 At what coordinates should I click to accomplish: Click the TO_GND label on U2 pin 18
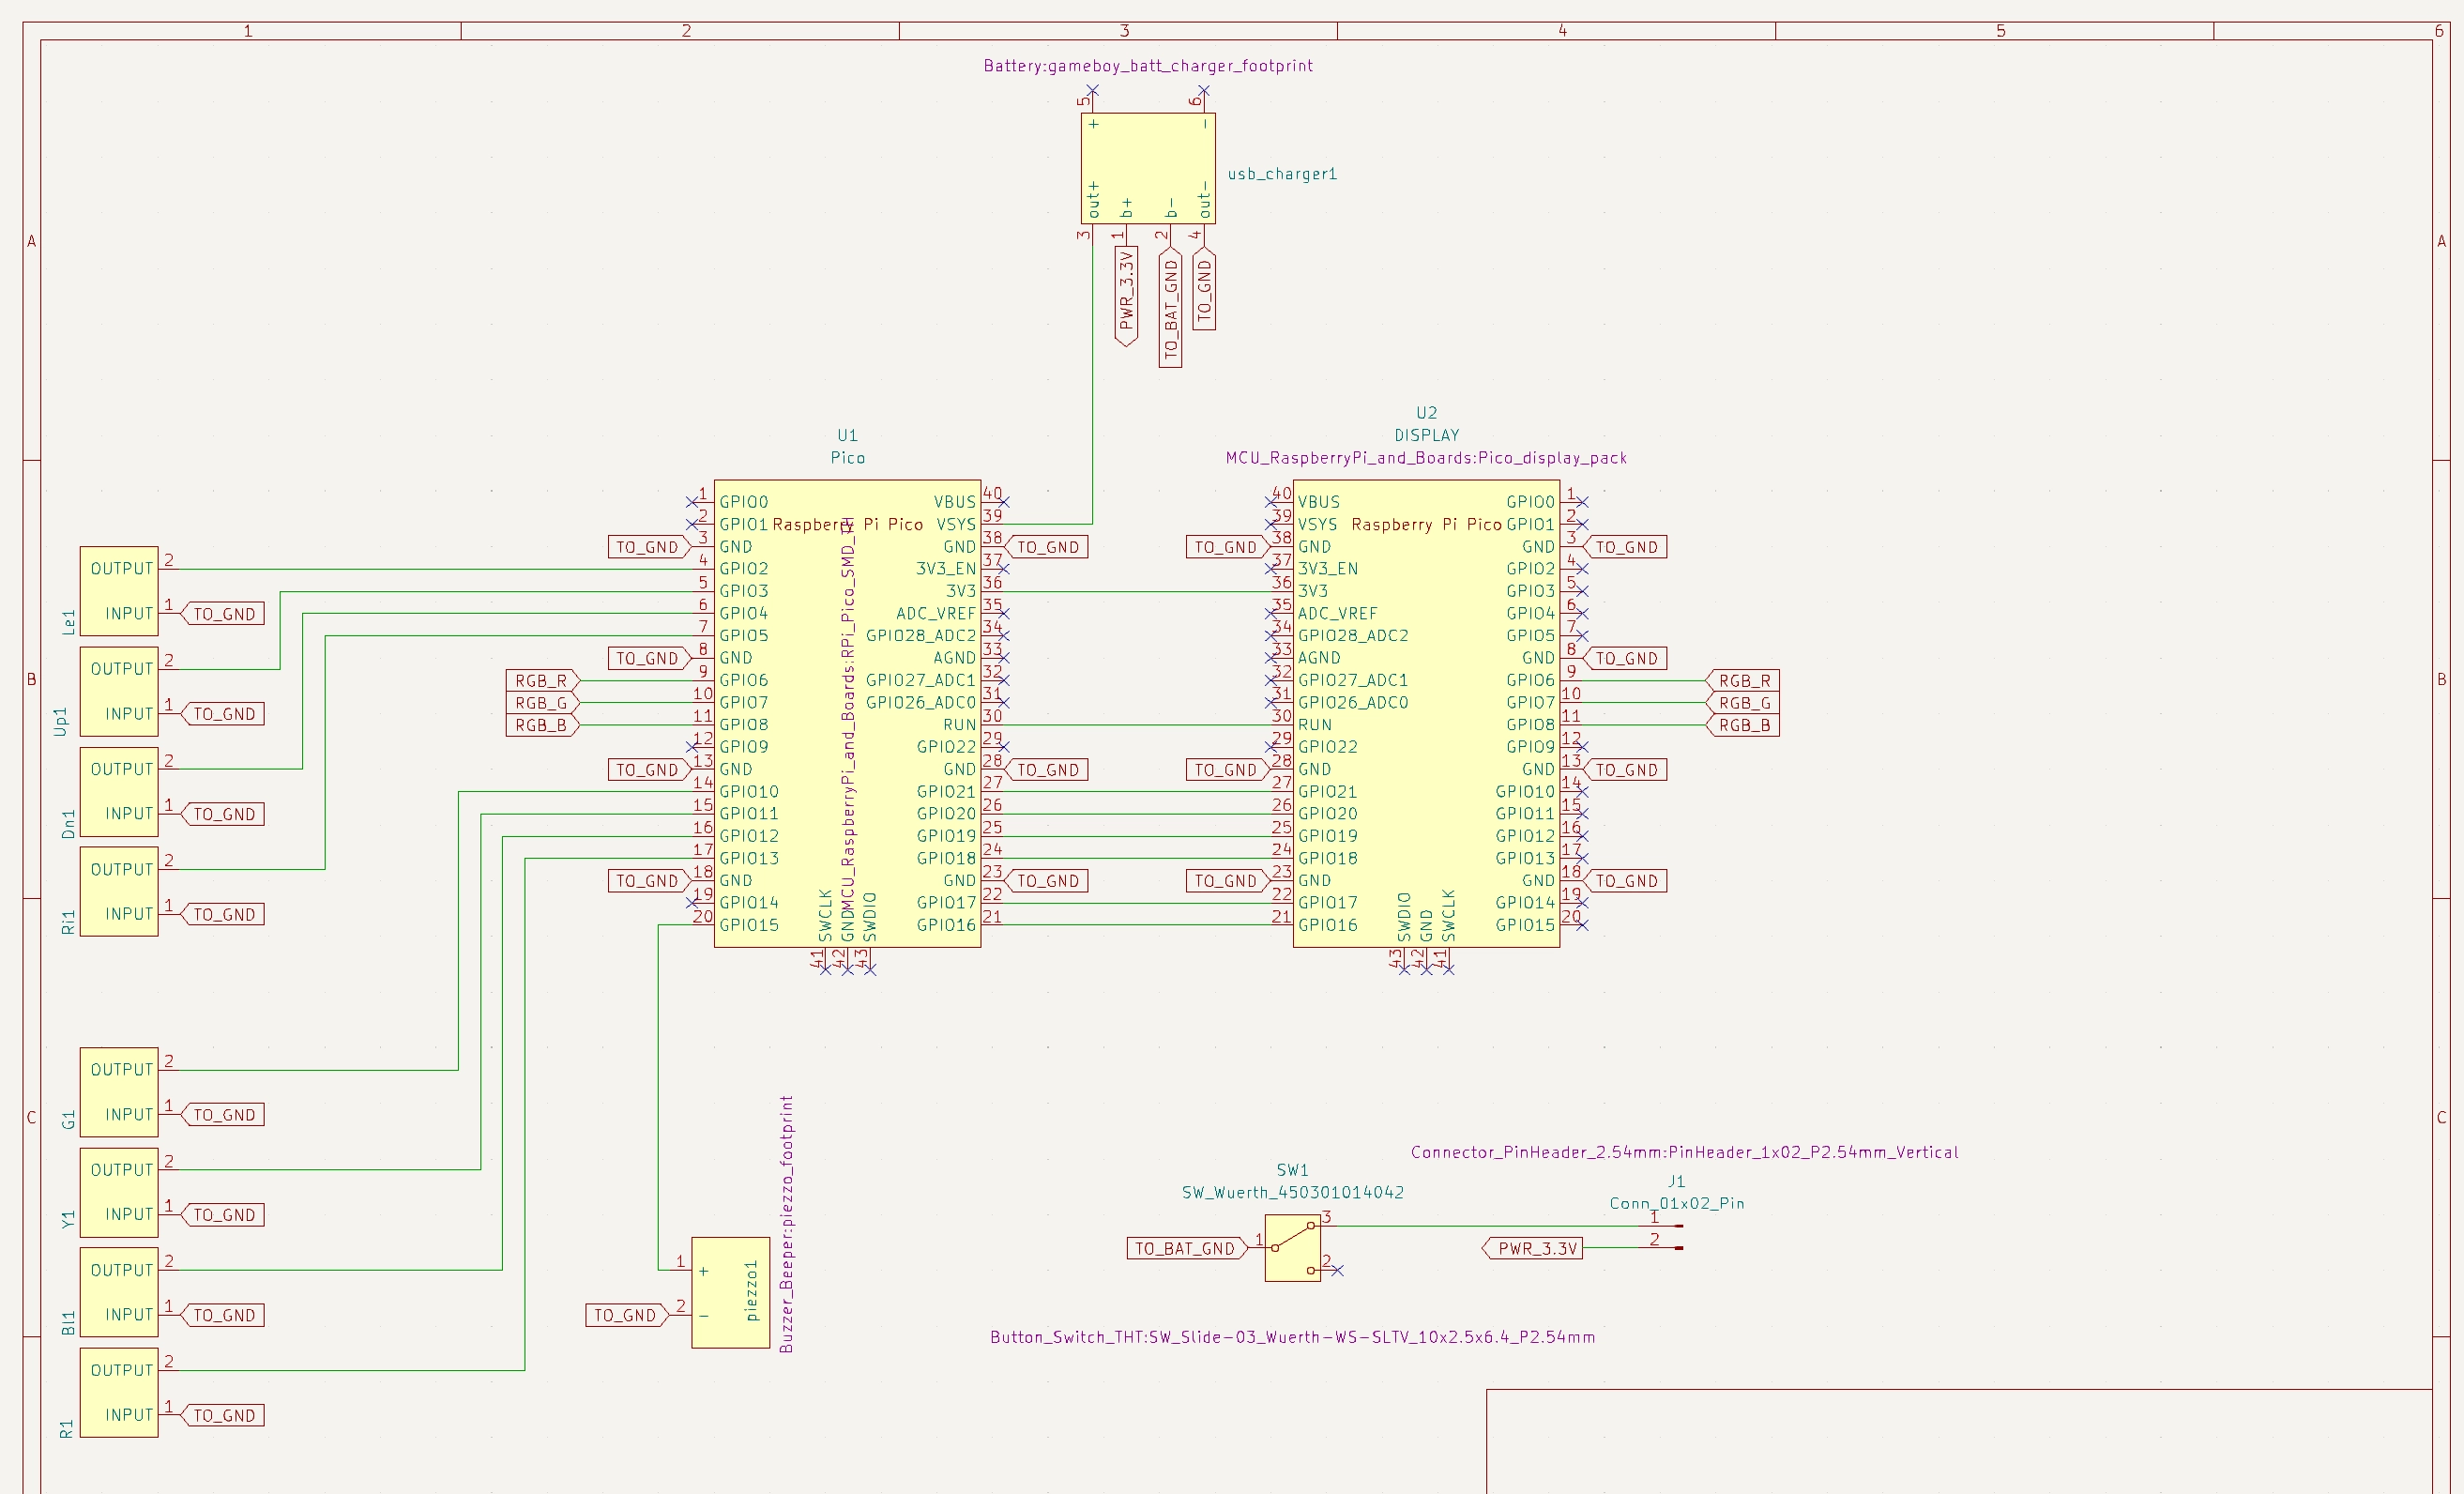point(1625,881)
